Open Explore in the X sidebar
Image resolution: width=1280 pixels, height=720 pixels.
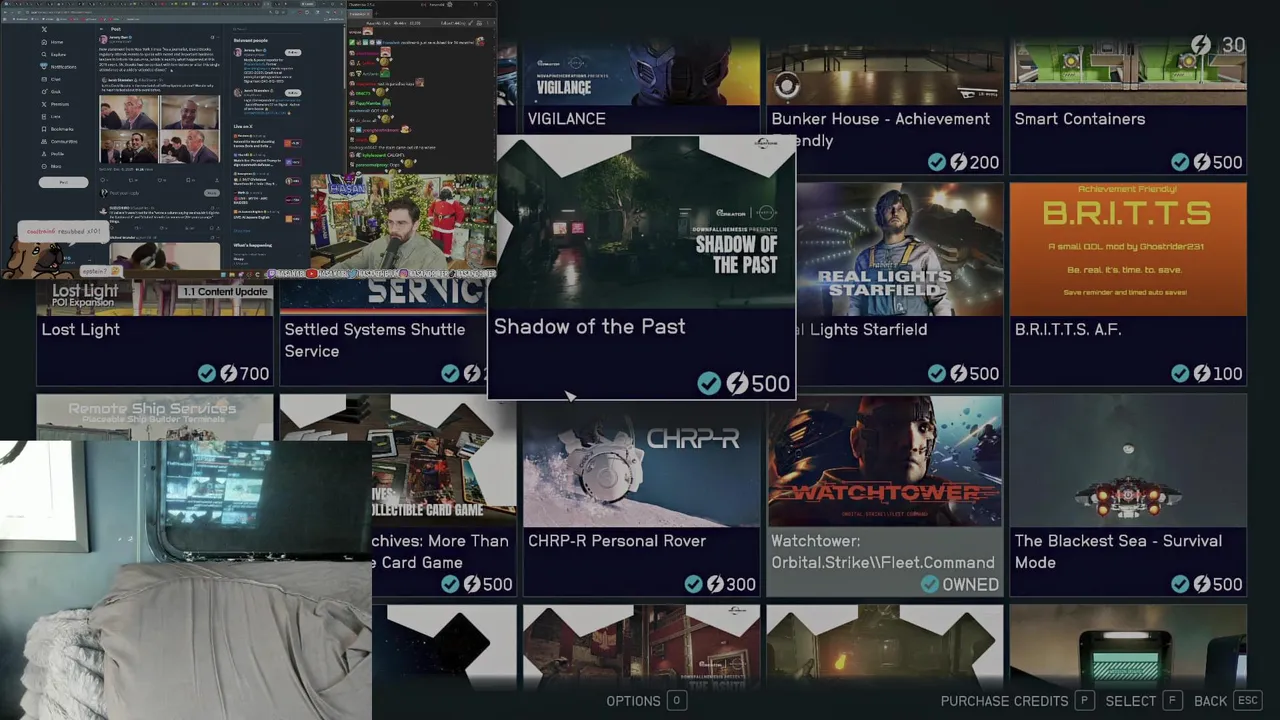[53, 54]
